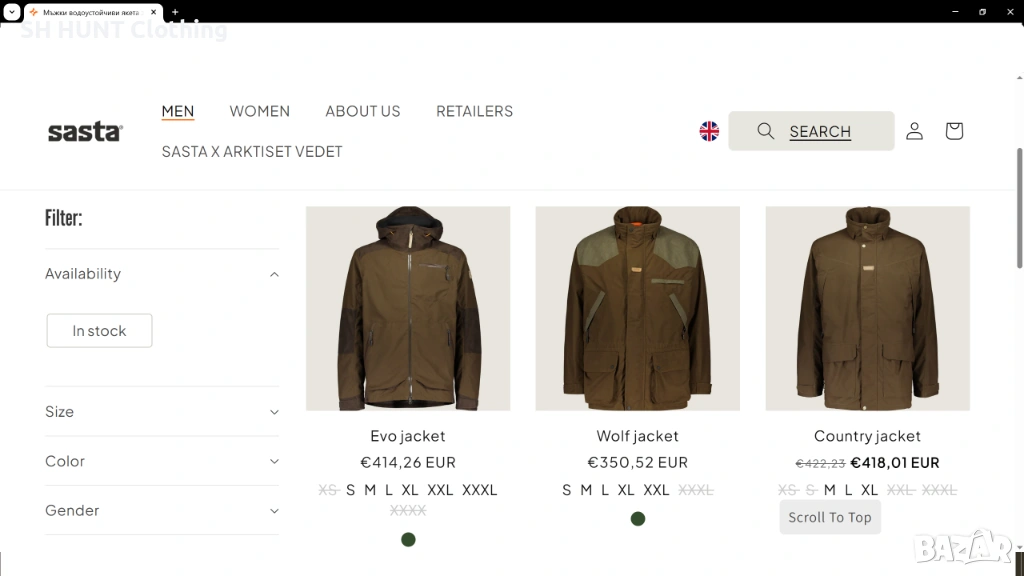1024x576 pixels.
Task: Open the language flag selector
Action: coord(709,131)
